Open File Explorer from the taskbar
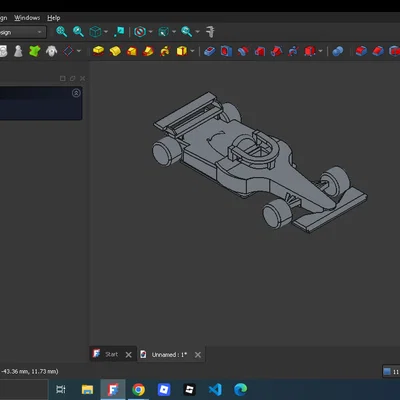 coord(87,389)
